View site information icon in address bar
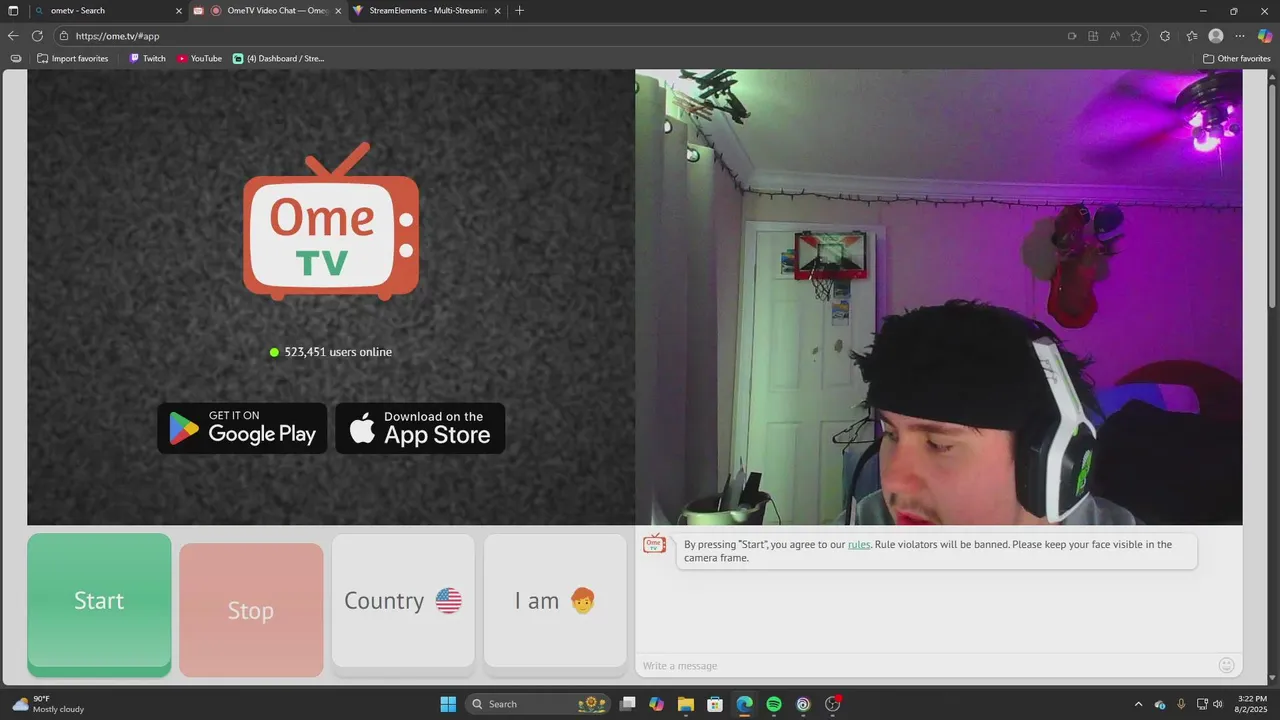 click(64, 36)
